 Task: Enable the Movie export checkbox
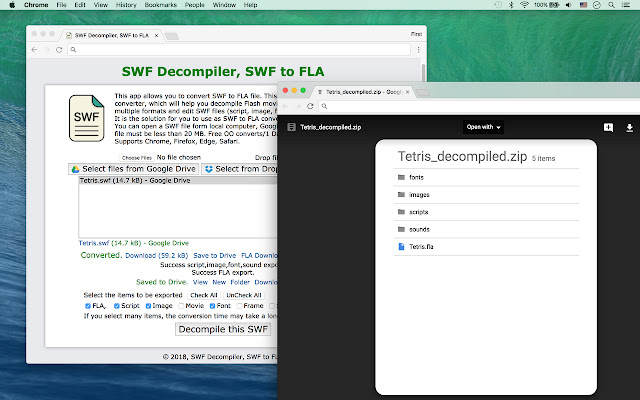click(179, 306)
